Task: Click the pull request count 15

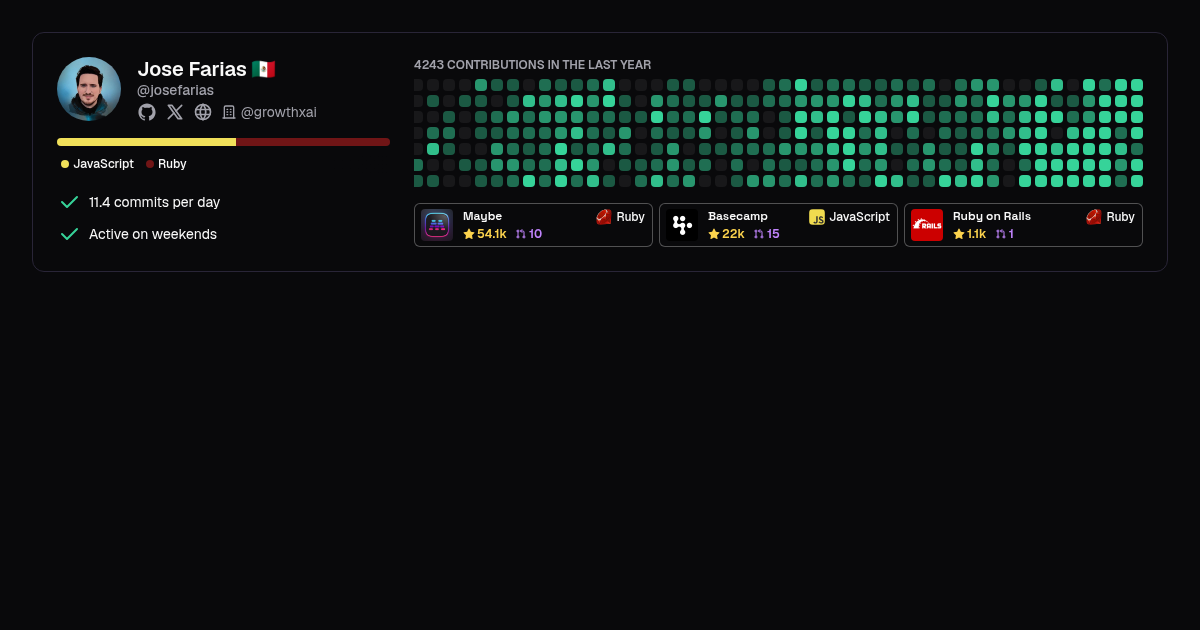Action: 773,234
